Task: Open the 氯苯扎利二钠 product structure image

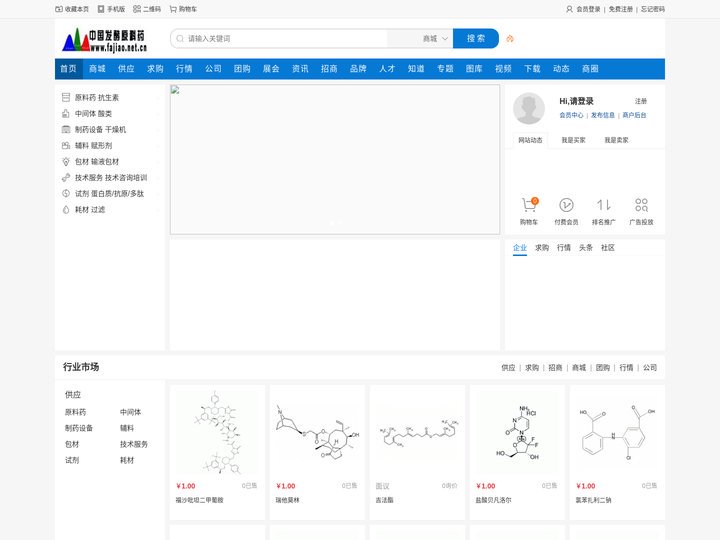Action: click(x=617, y=432)
